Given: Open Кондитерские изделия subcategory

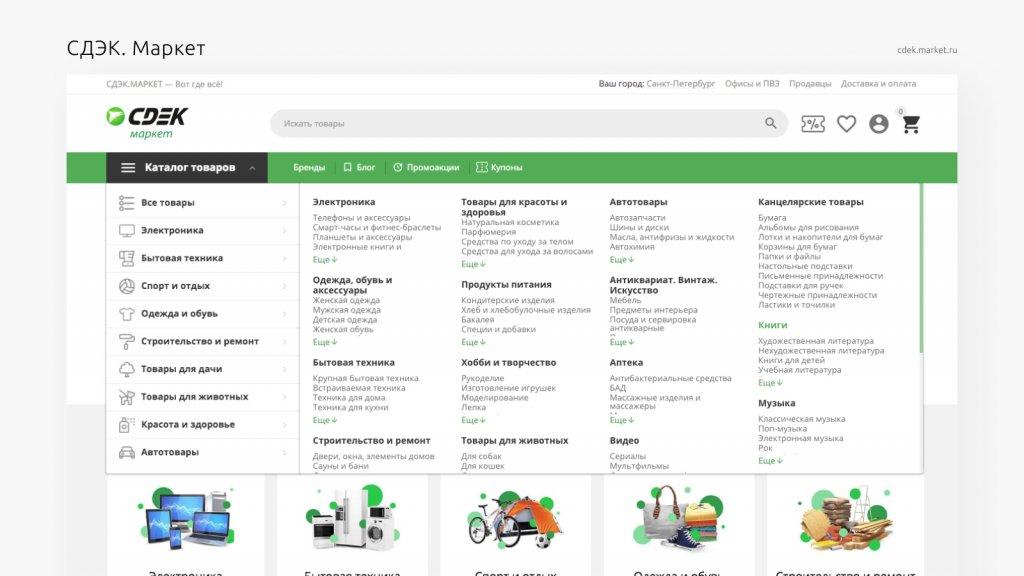Looking at the screenshot, I should pos(508,300).
